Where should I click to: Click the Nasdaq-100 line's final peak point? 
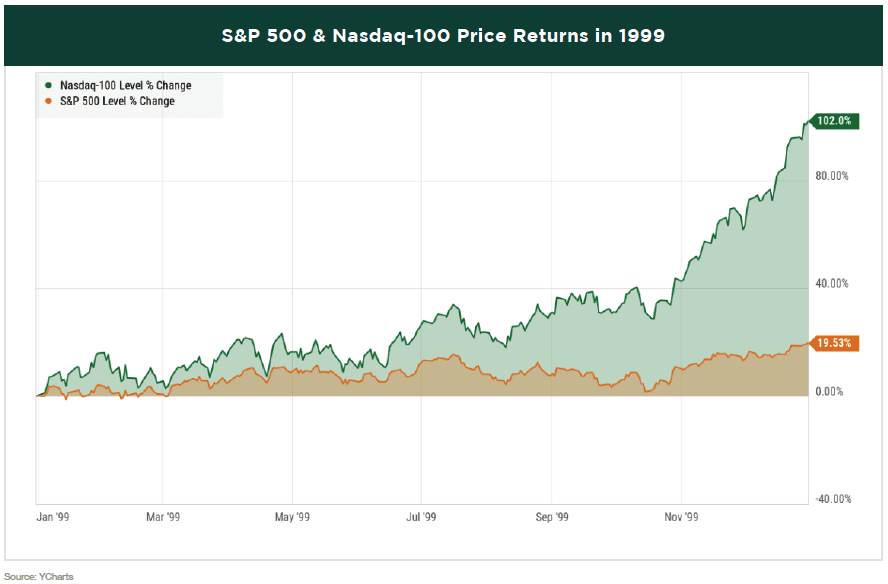click(x=806, y=123)
